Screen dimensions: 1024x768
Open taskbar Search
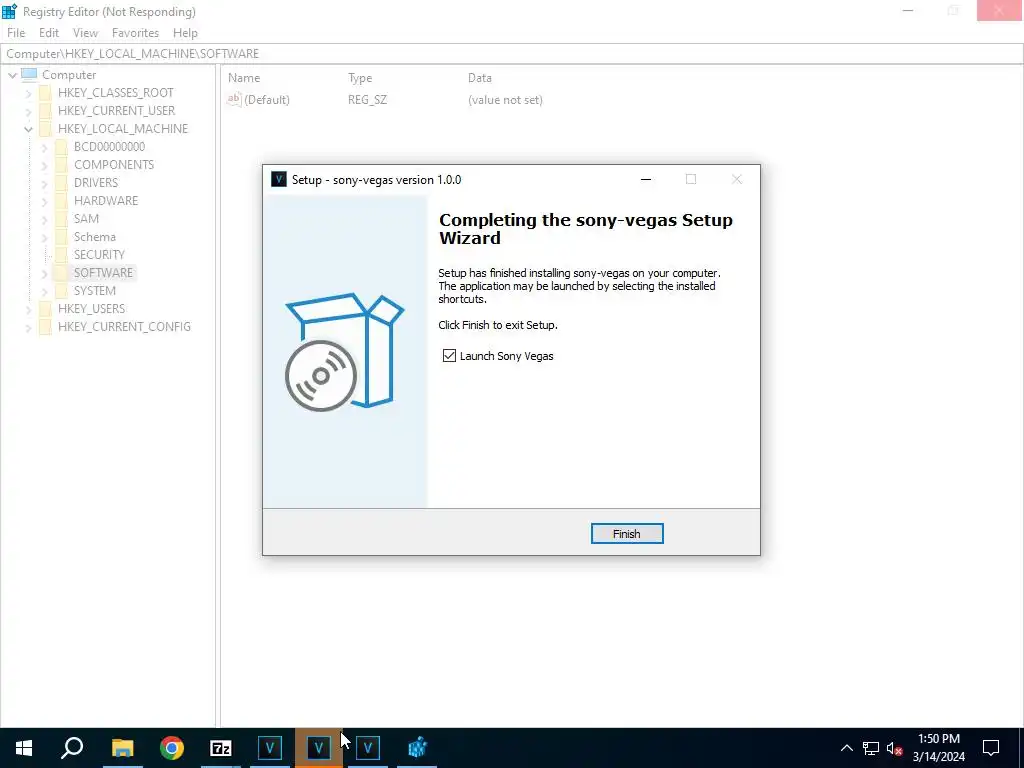(72, 748)
